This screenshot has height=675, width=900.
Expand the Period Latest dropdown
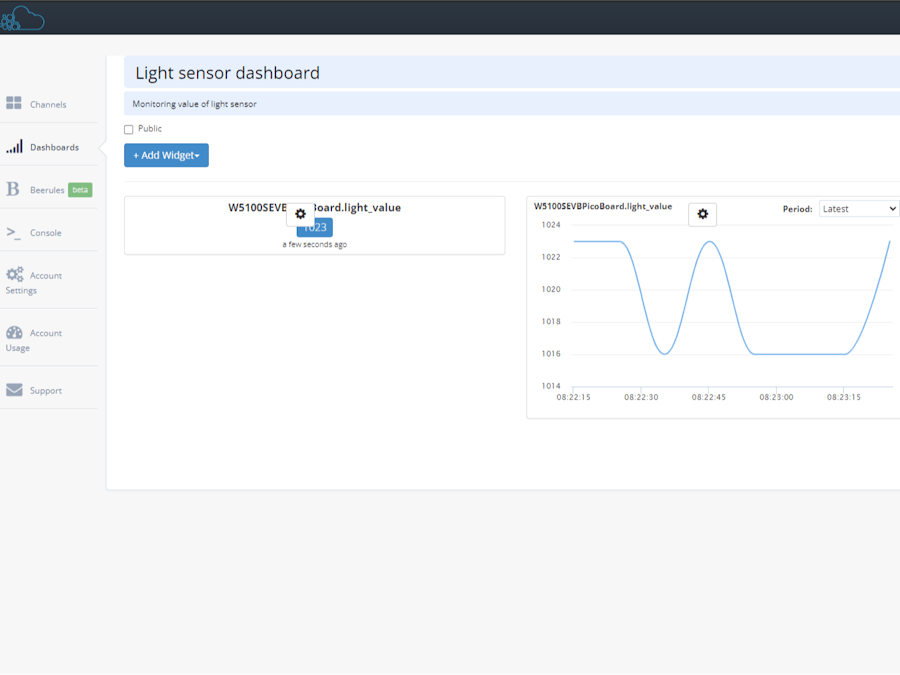[x=858, y=209]
